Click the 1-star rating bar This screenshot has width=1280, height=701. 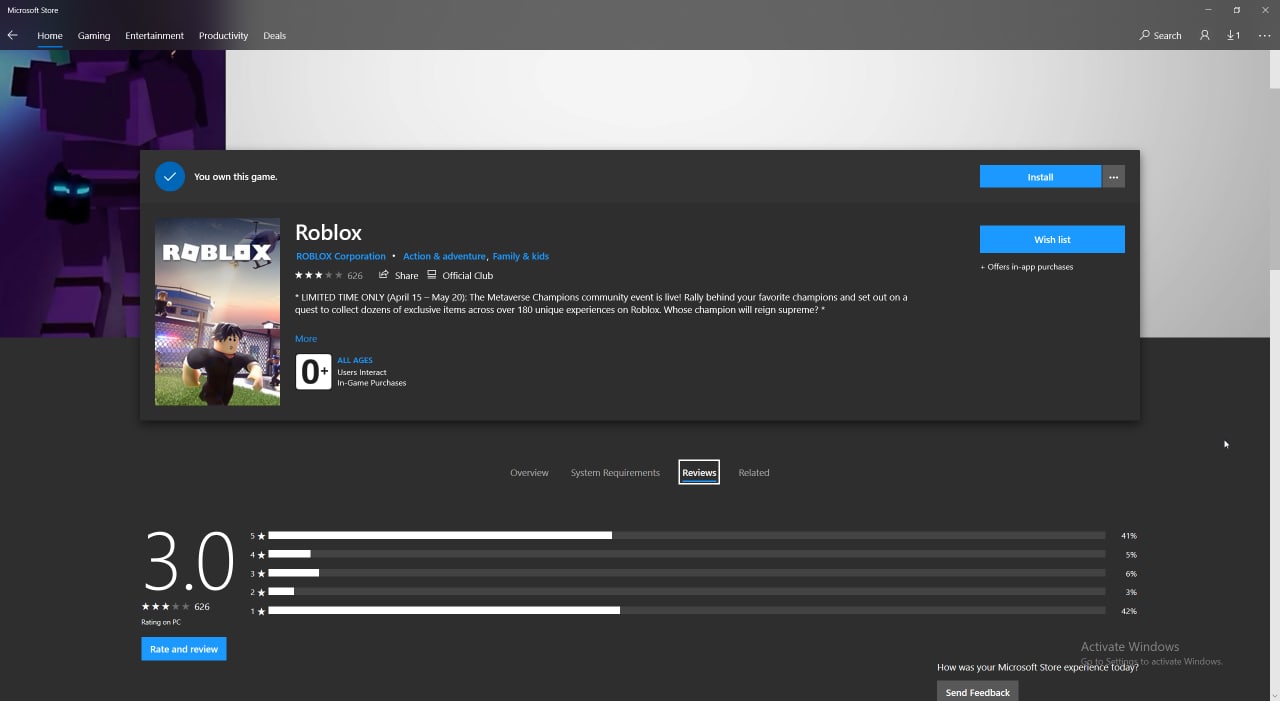[x=686, y=610]
